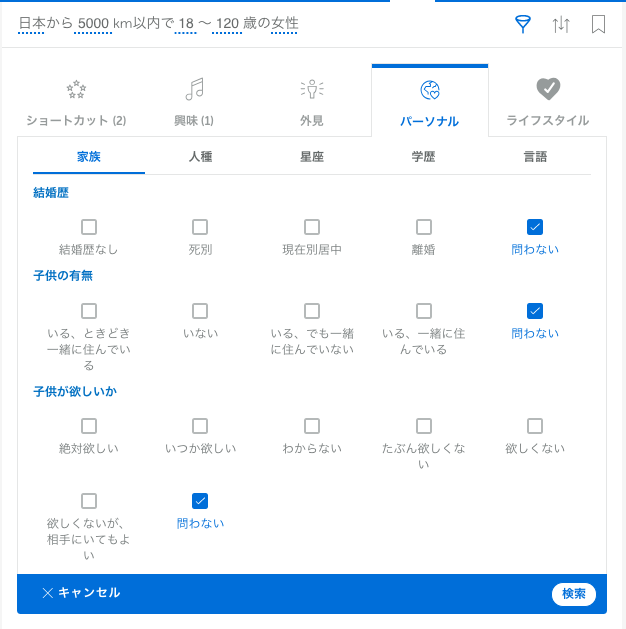Screen dimensions: 626x629
Task: Click the パーソナル globe heart icon
Action: [x=430, y=91]
